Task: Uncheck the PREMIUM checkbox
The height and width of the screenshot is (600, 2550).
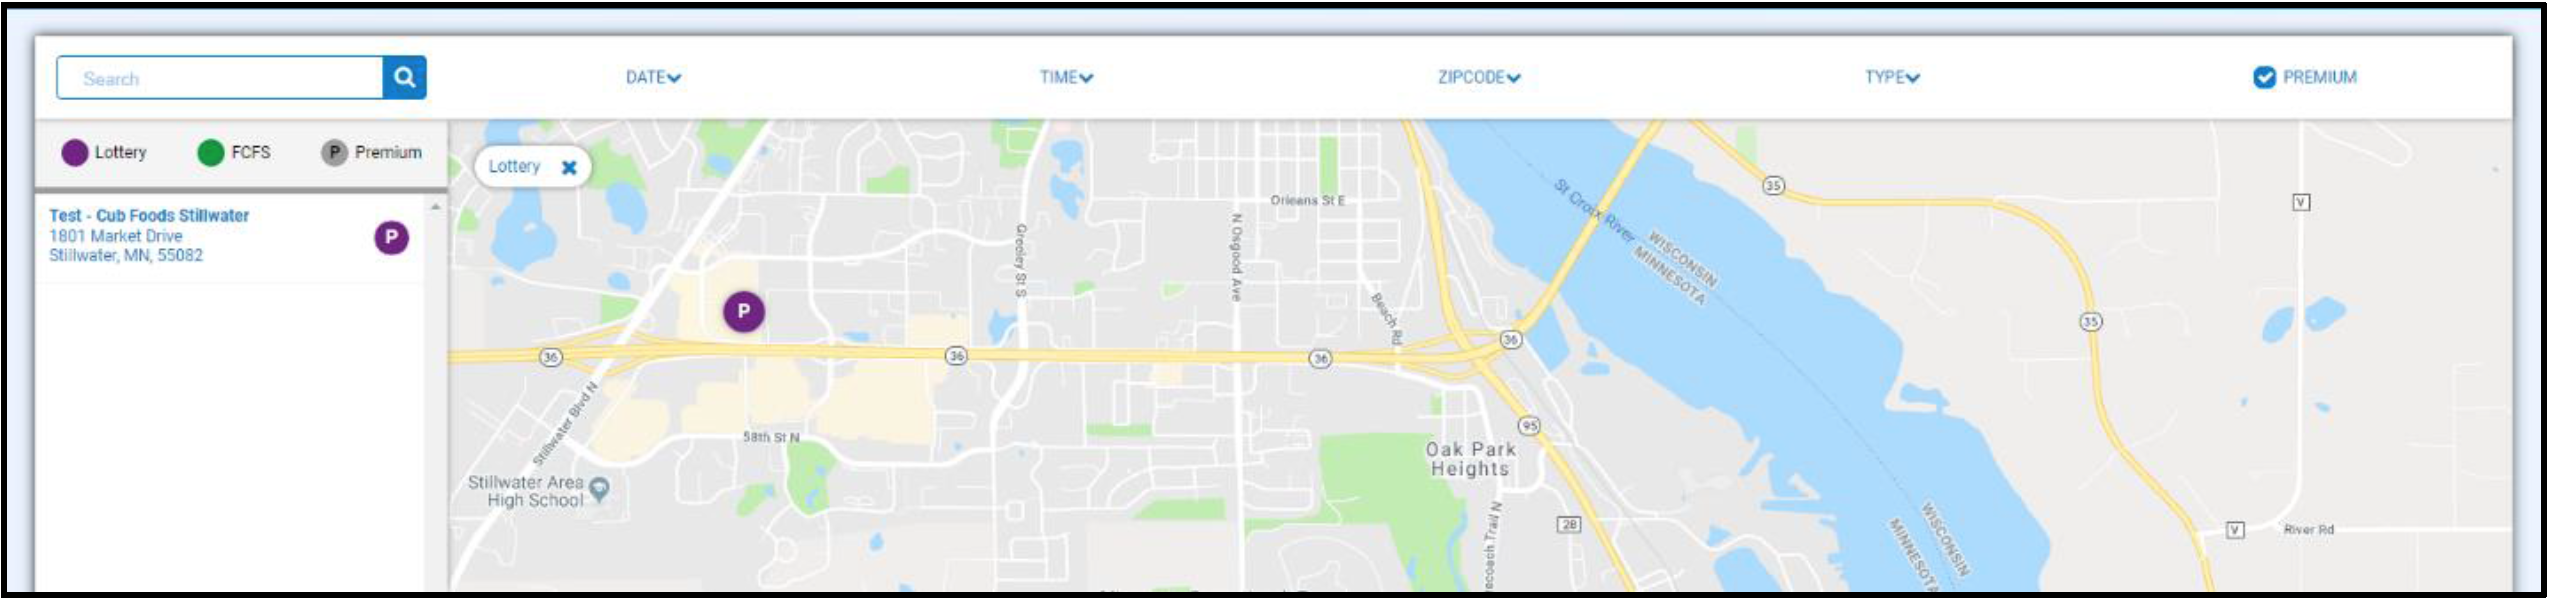Action: tap(2264, 77)
